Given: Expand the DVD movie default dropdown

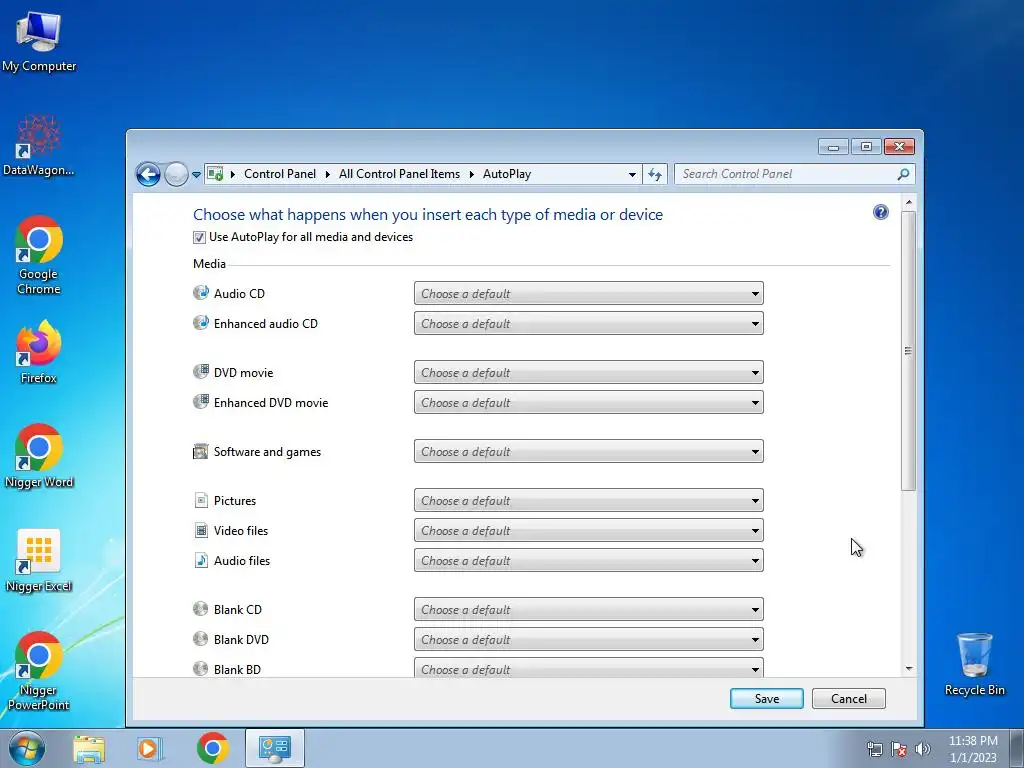Looking at the screenshot, I should [x=588, y=372].
